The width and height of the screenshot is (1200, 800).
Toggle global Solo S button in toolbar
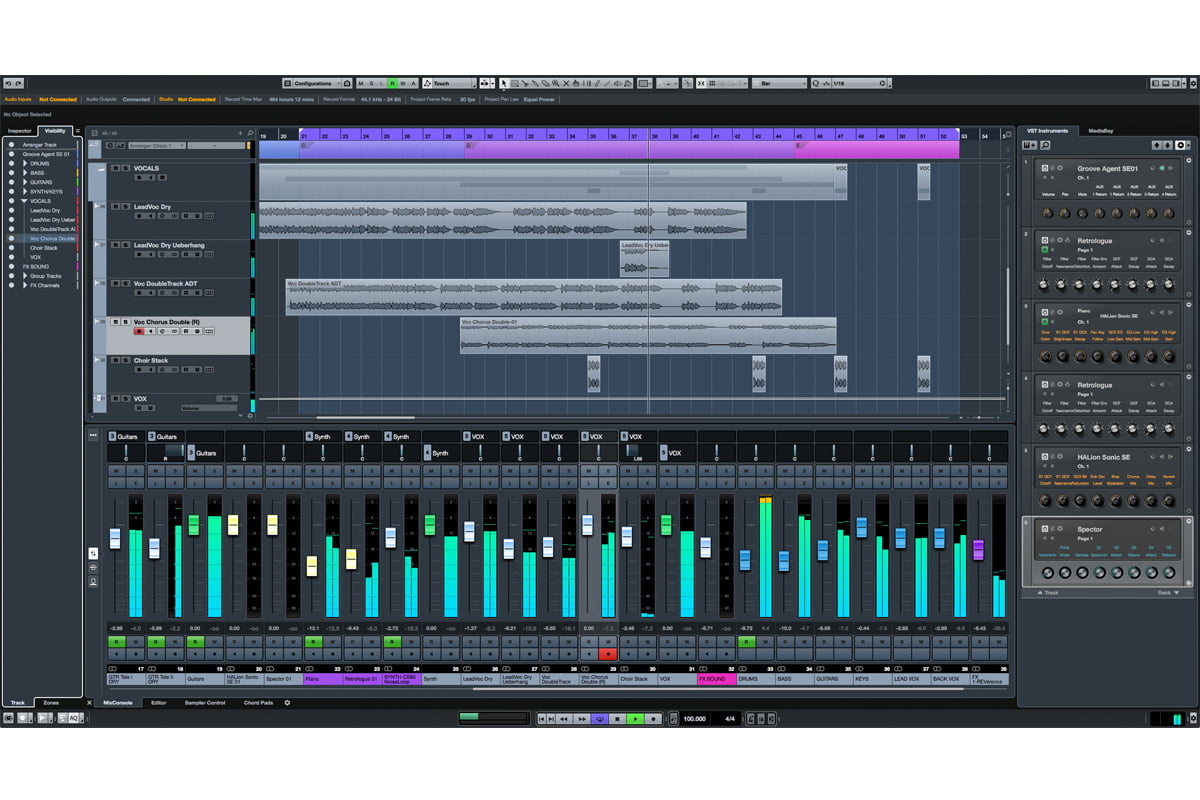coord(372,83)
